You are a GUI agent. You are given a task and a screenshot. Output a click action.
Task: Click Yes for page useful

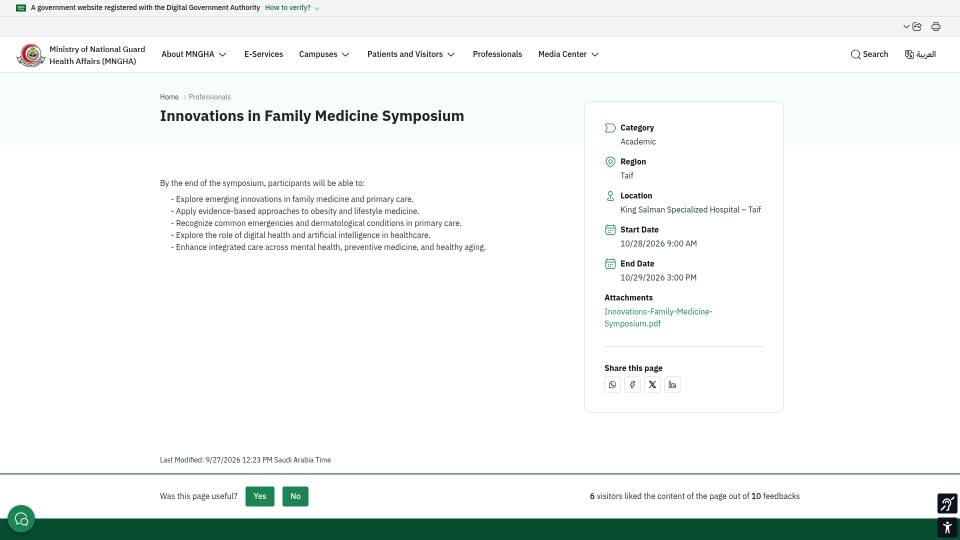click(x=260, y=497)
